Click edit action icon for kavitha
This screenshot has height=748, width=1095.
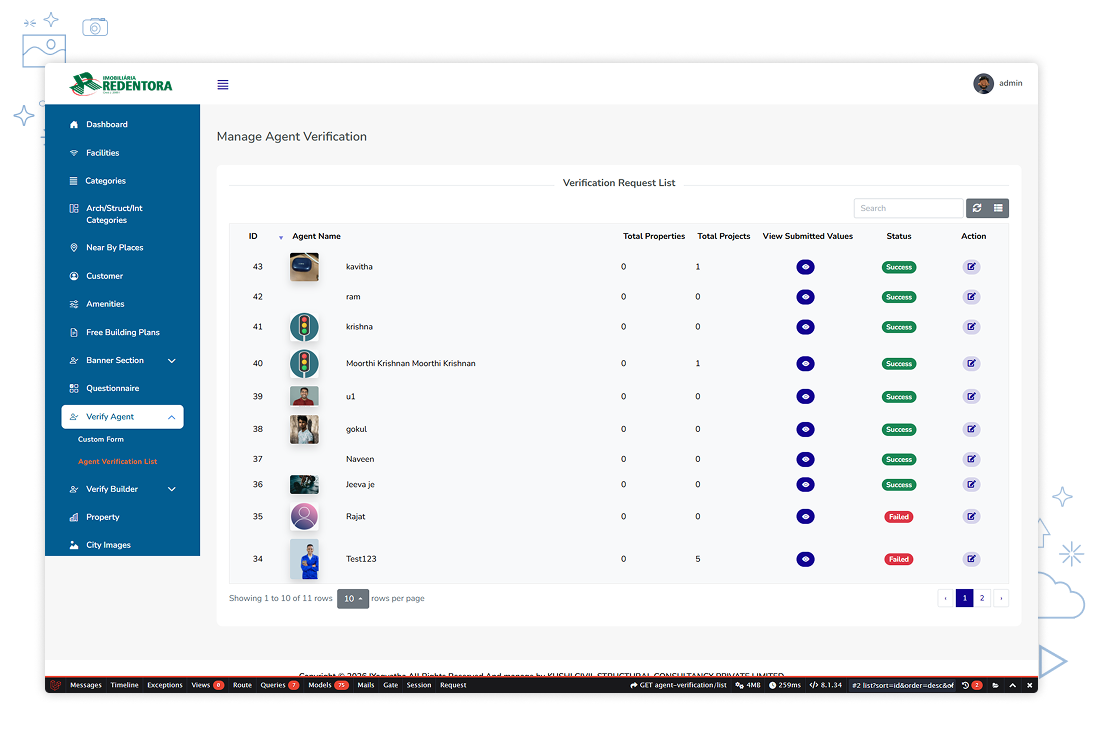point(971,267)
